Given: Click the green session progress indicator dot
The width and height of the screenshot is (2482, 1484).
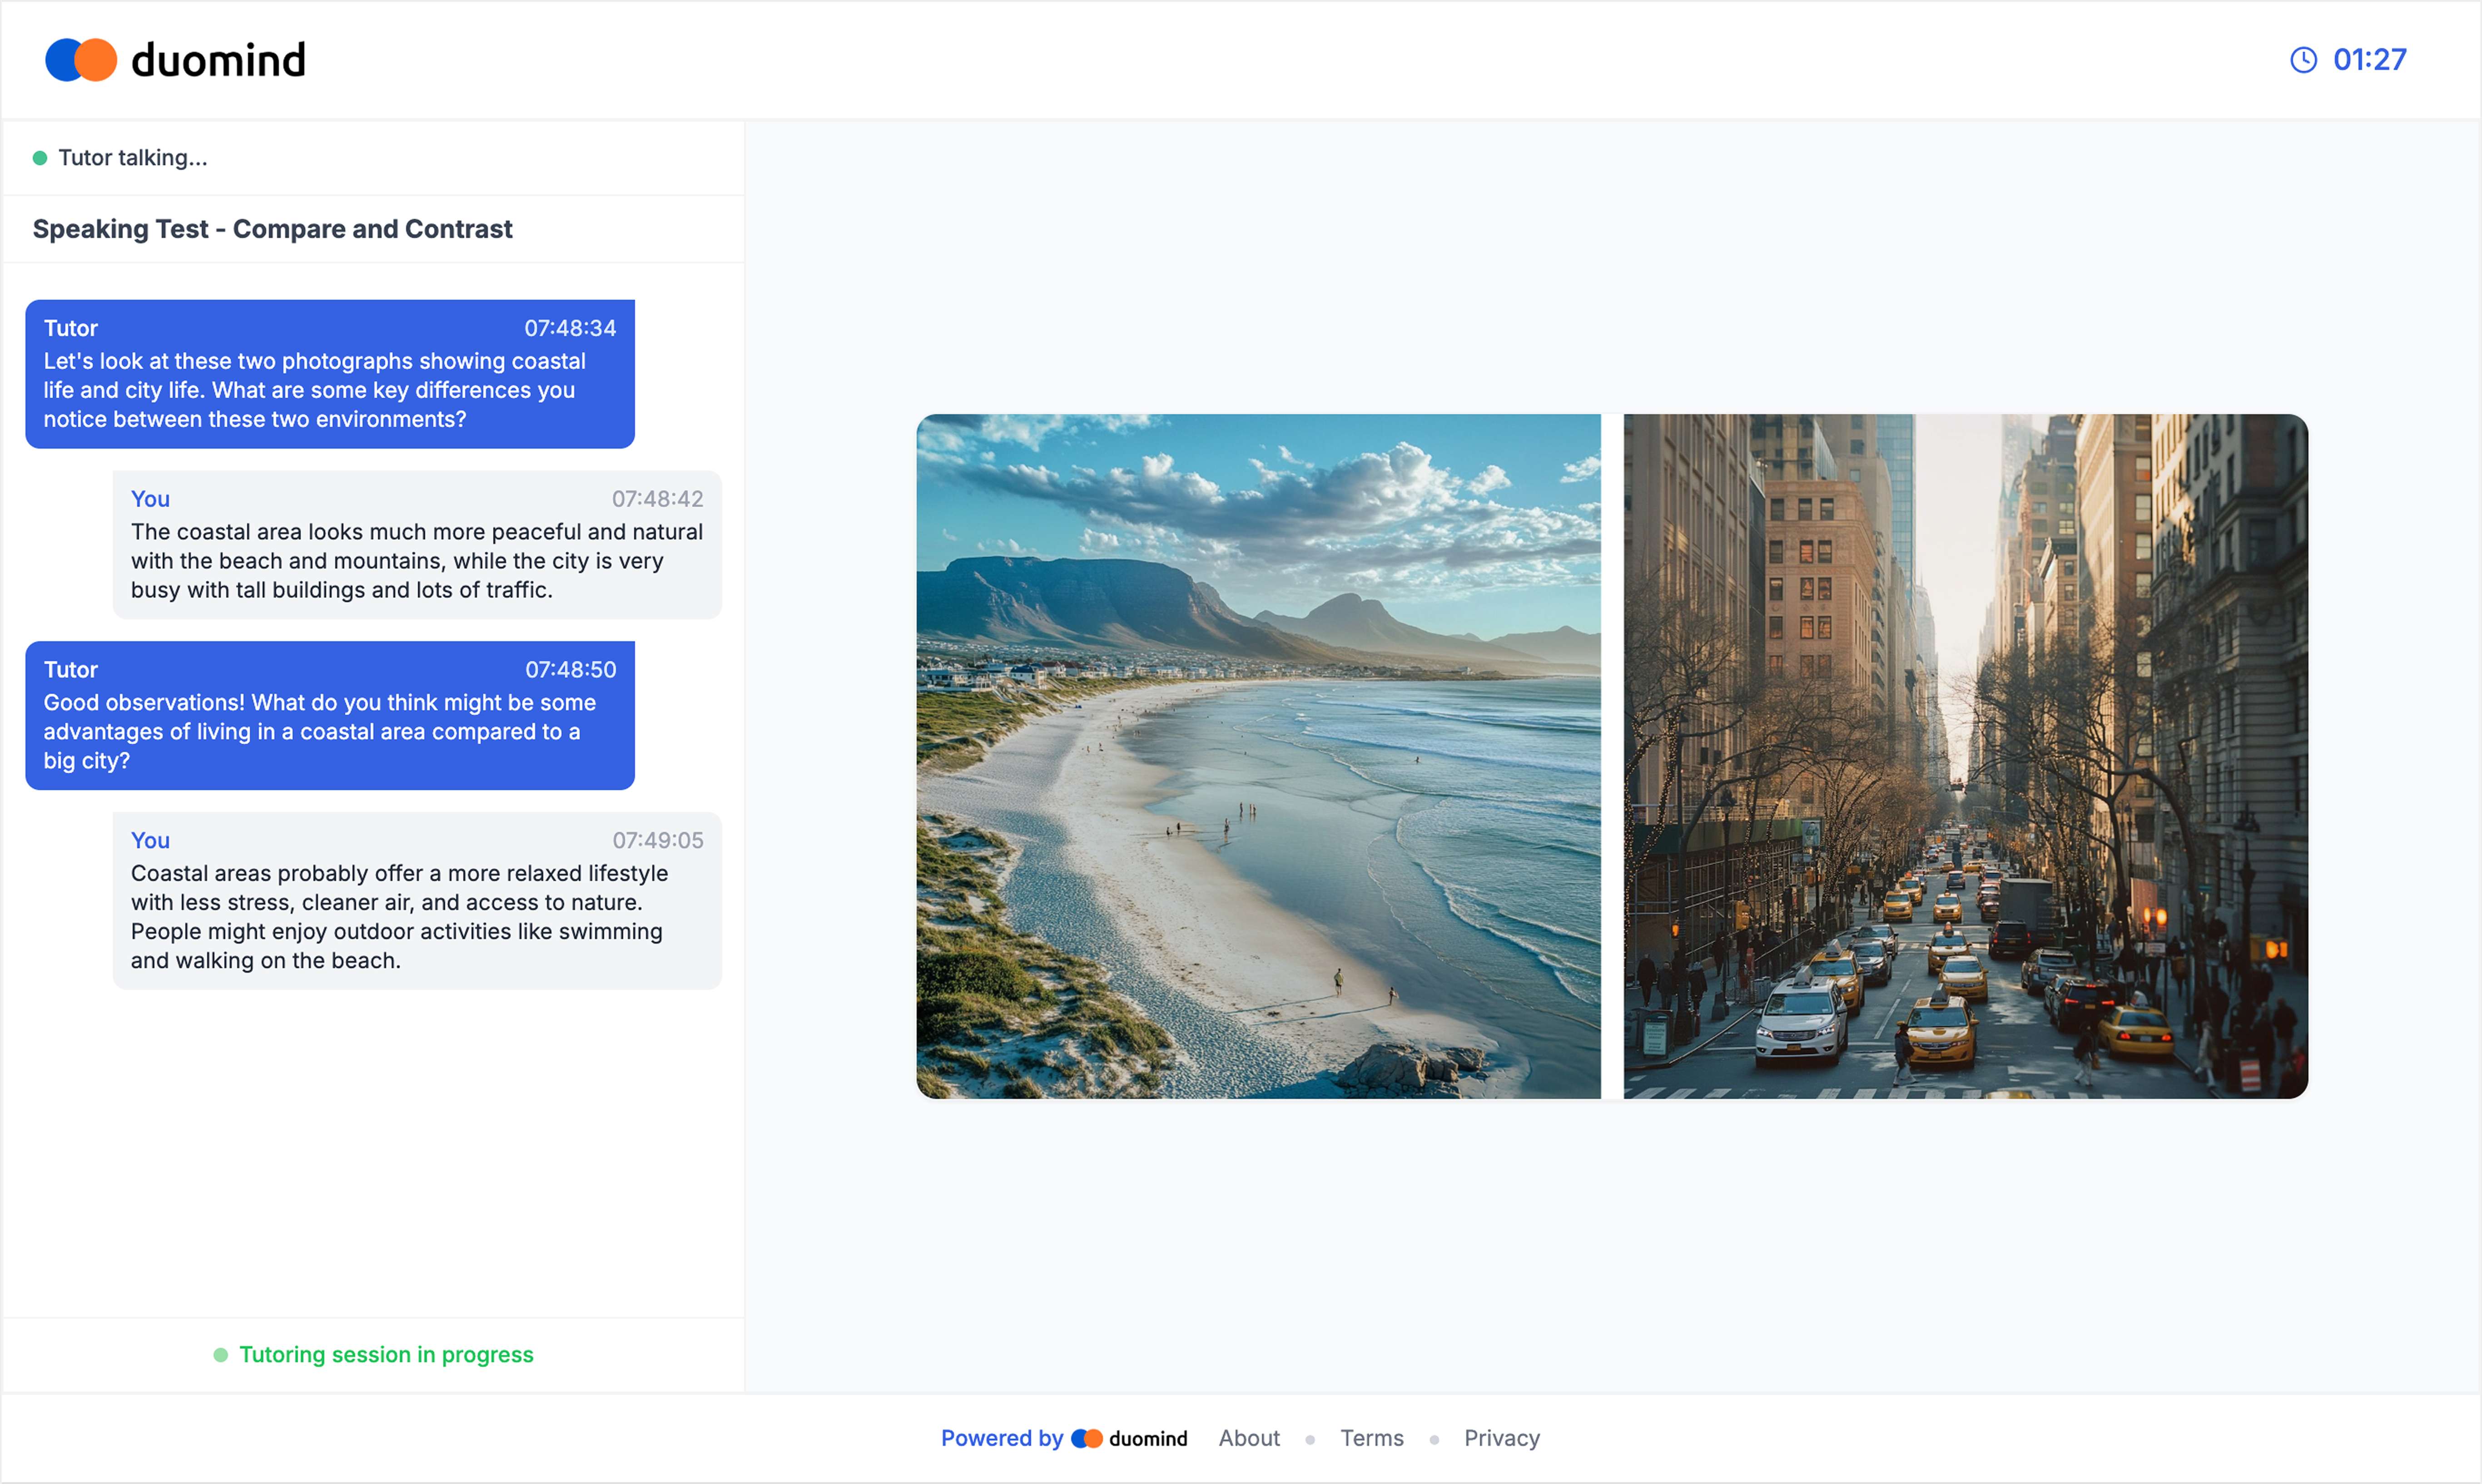Looking at the screenshot, I should tap(221, 1355).
